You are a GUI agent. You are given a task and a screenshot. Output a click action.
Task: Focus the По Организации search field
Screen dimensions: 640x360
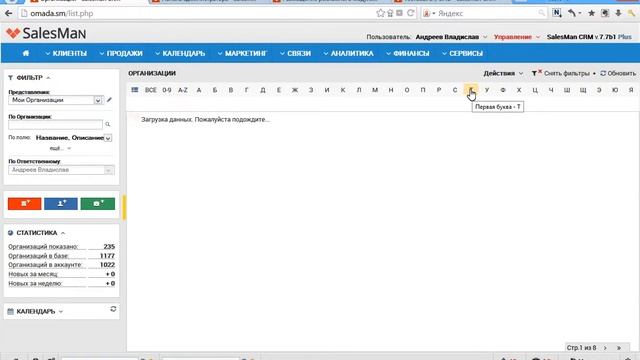coord(56,124)
